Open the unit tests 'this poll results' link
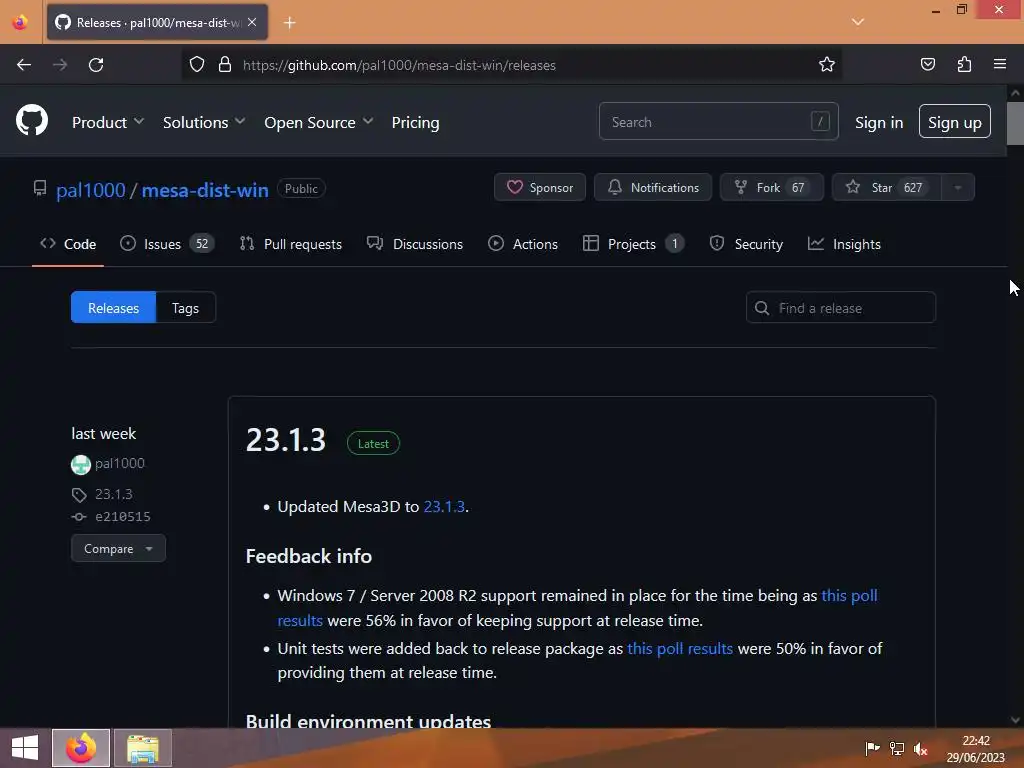 (x=680, y=648)
